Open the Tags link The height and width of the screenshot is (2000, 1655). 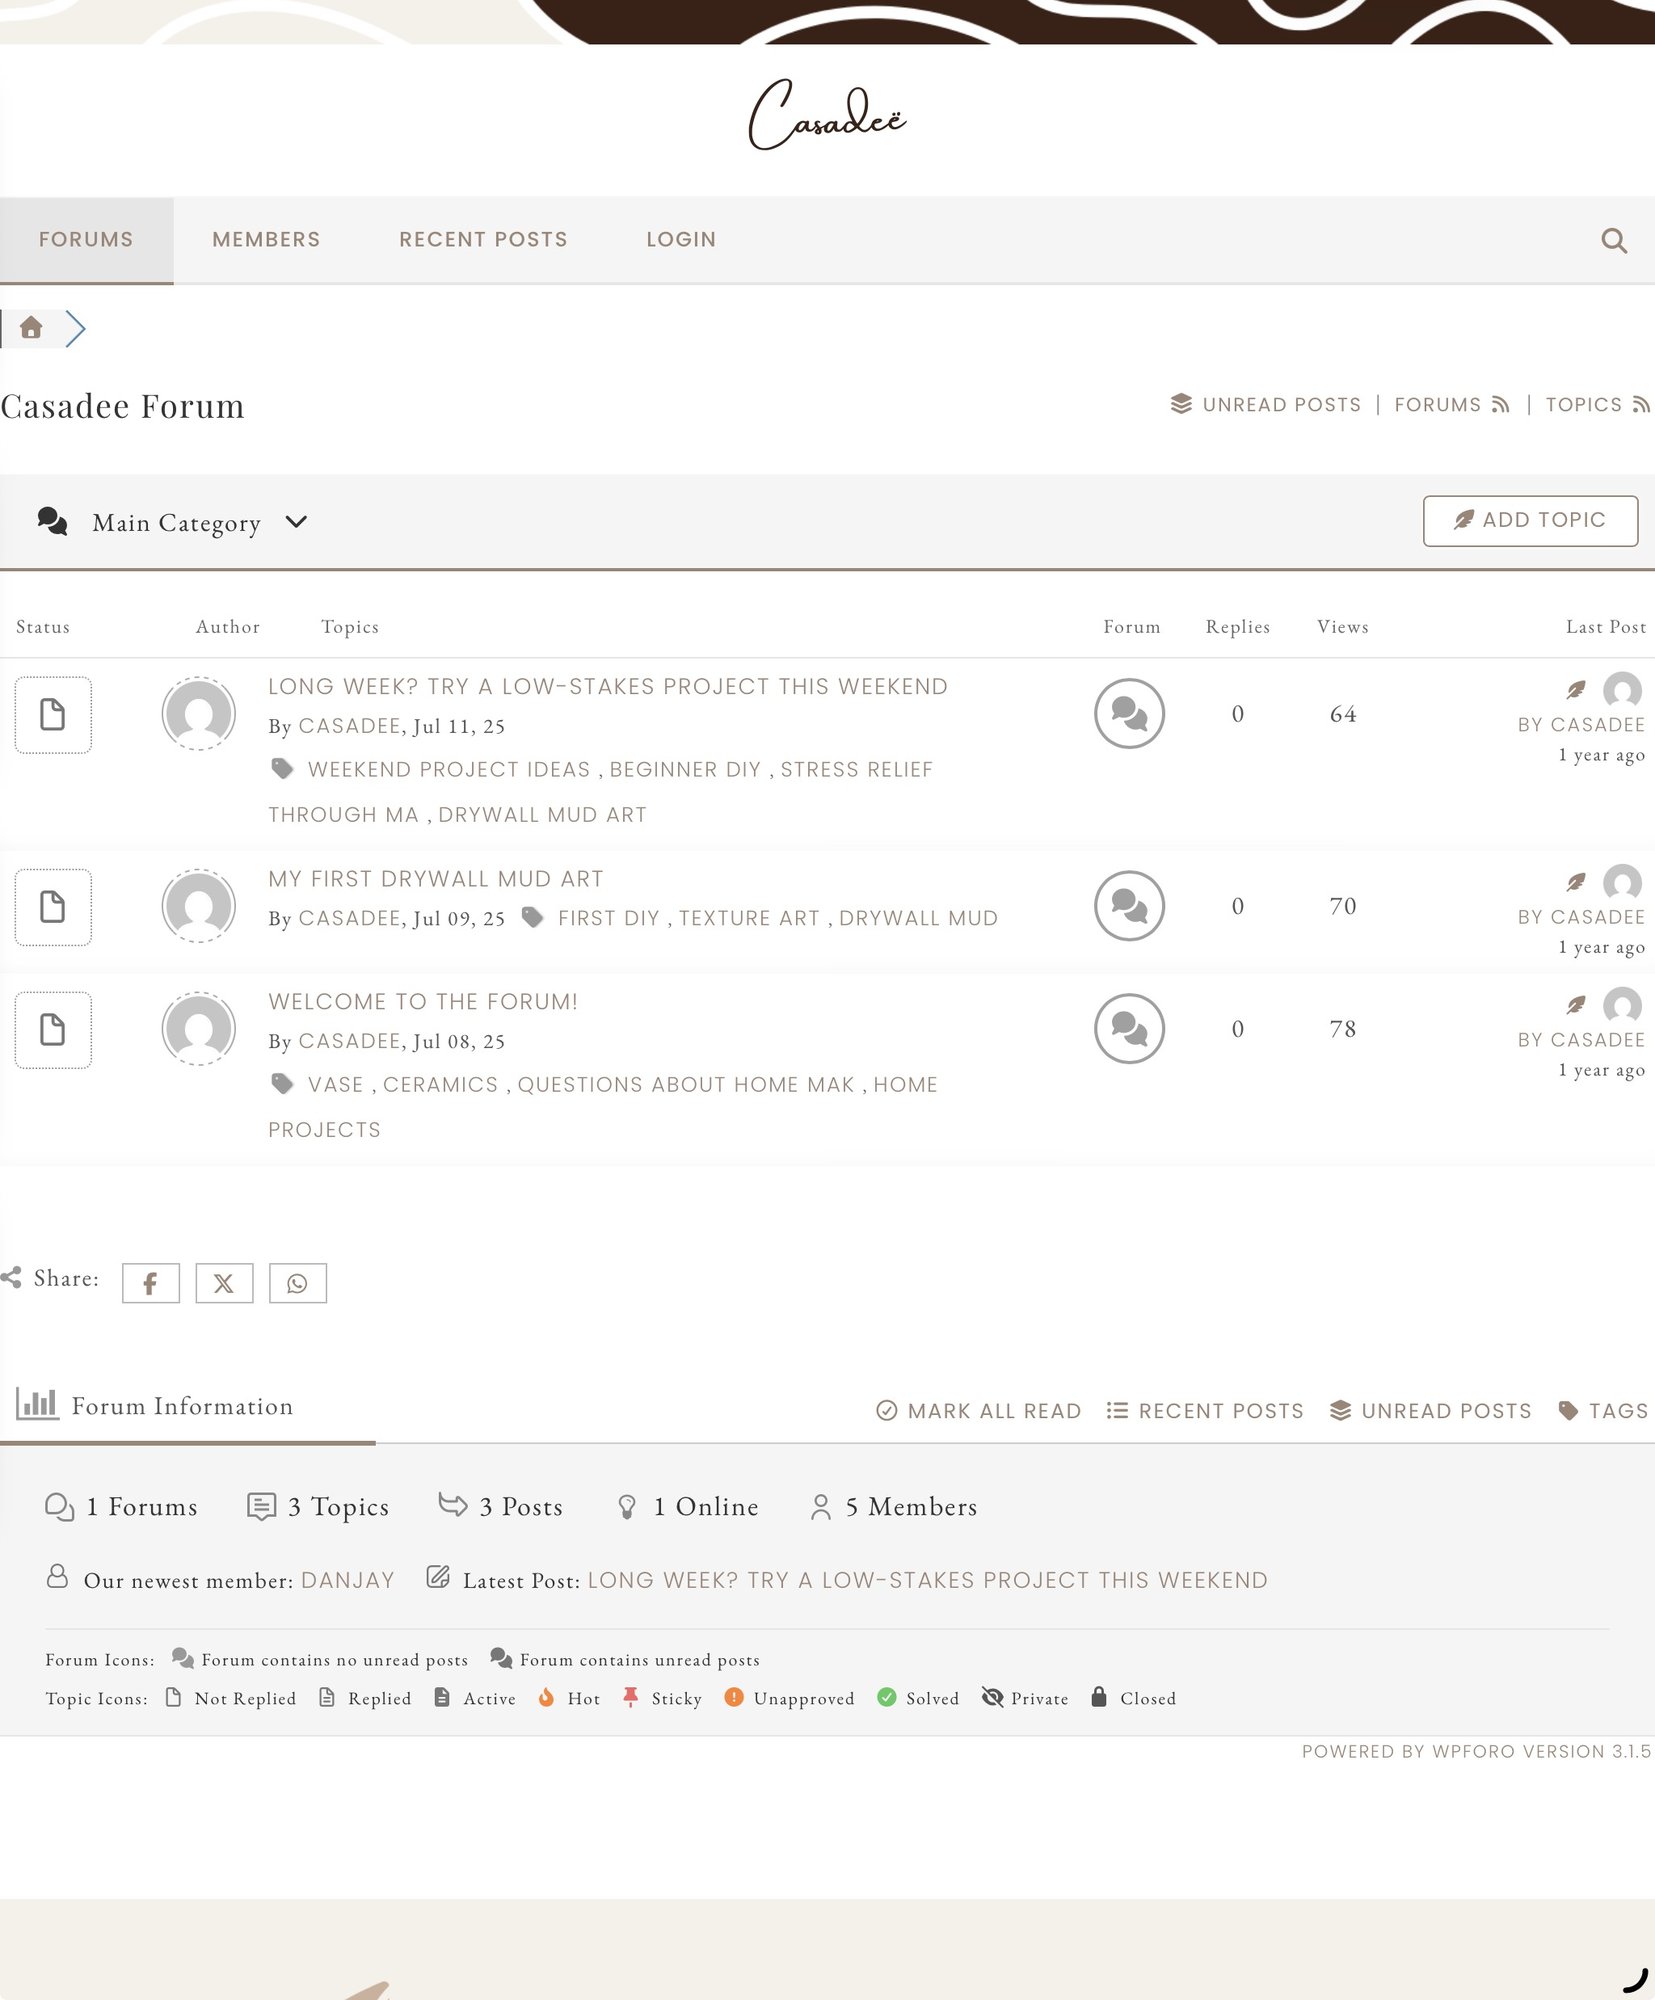coord(1603,1411)
